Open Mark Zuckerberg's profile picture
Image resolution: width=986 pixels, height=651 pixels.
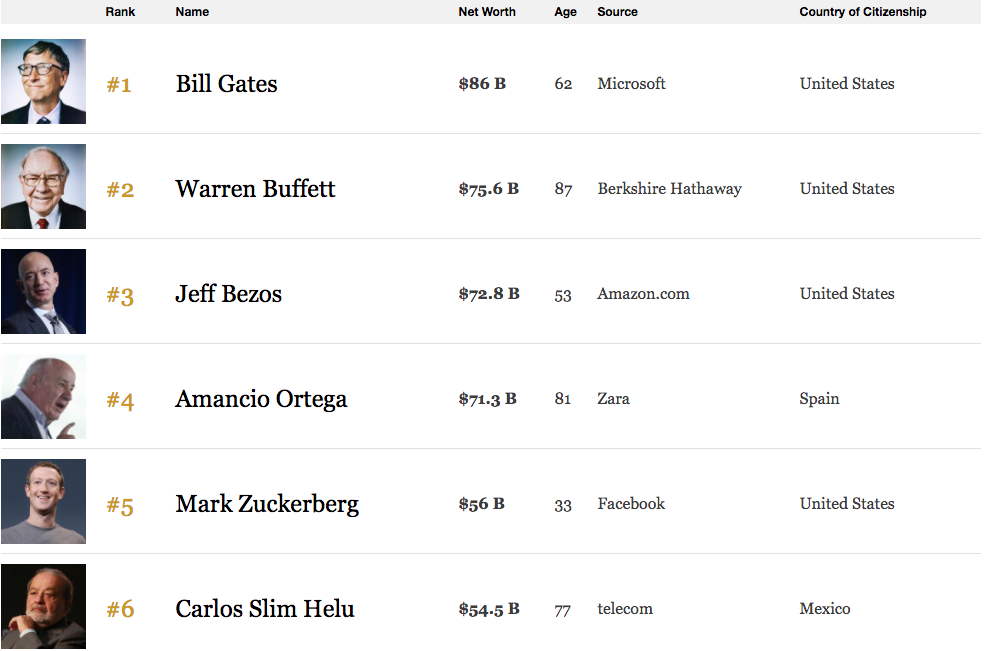[43, 502]
